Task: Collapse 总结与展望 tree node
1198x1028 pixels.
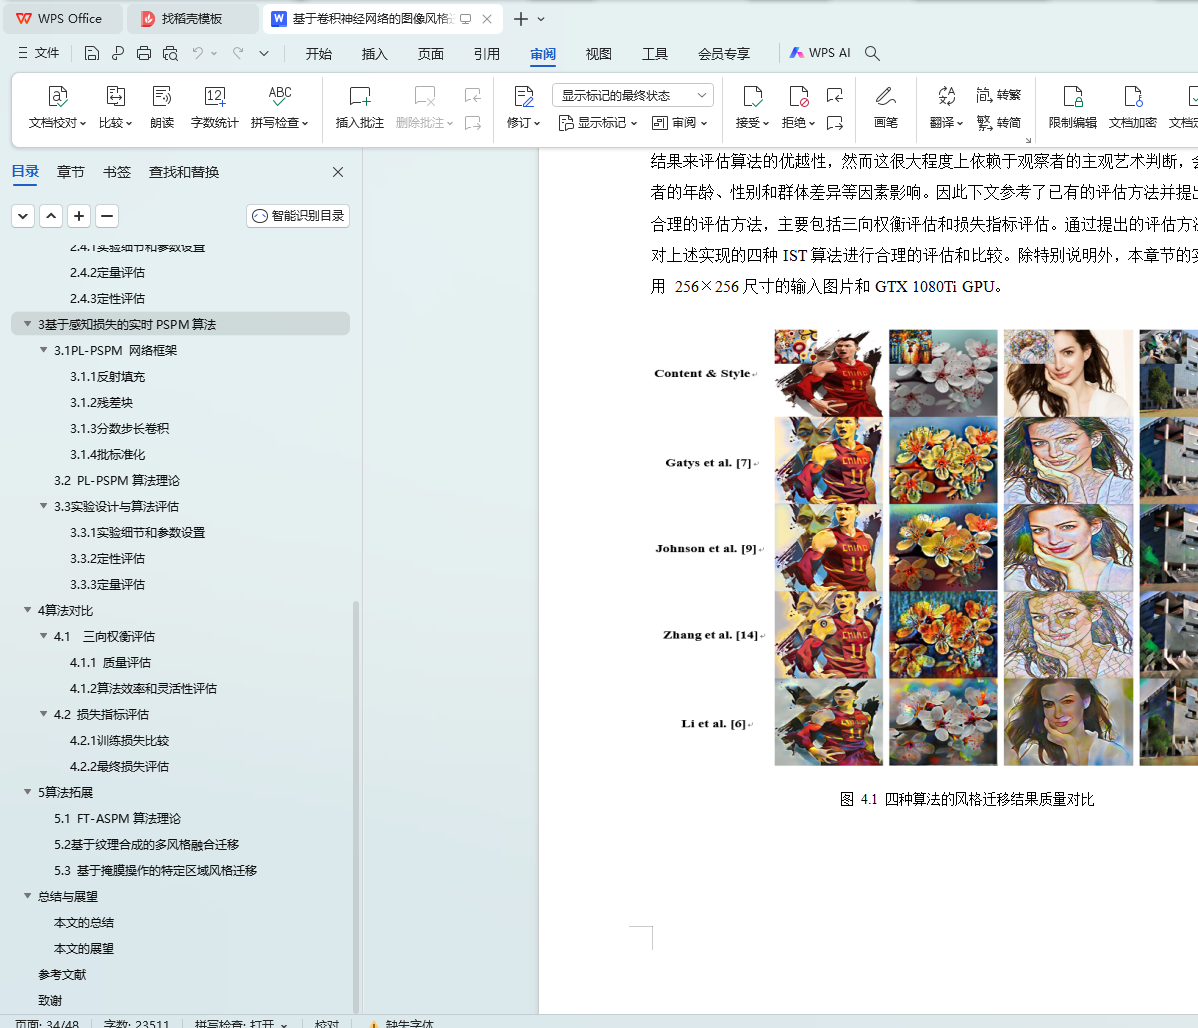Action: (x=28, y=896)
